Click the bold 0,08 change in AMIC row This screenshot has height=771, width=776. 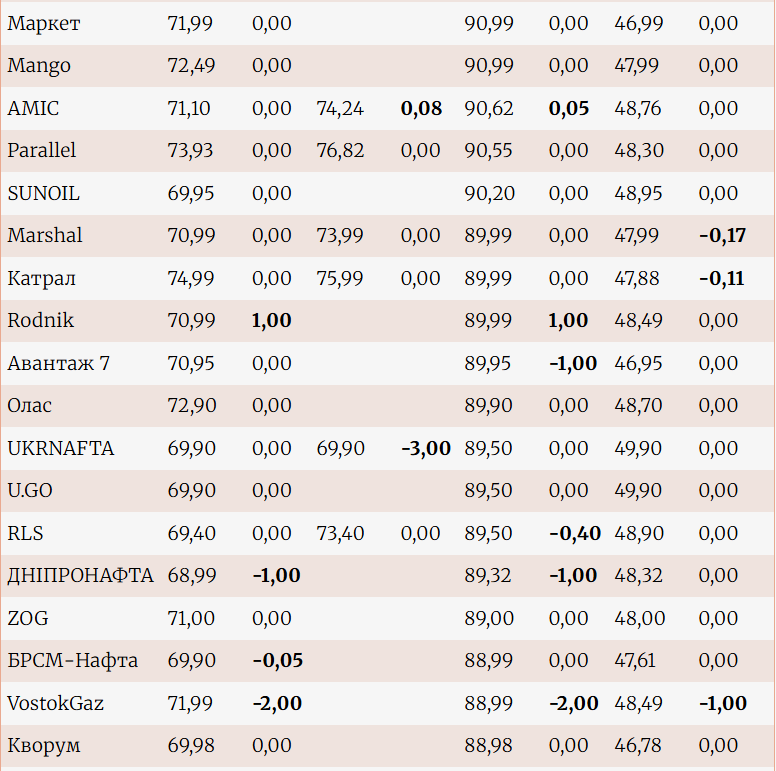pos(421,108)
